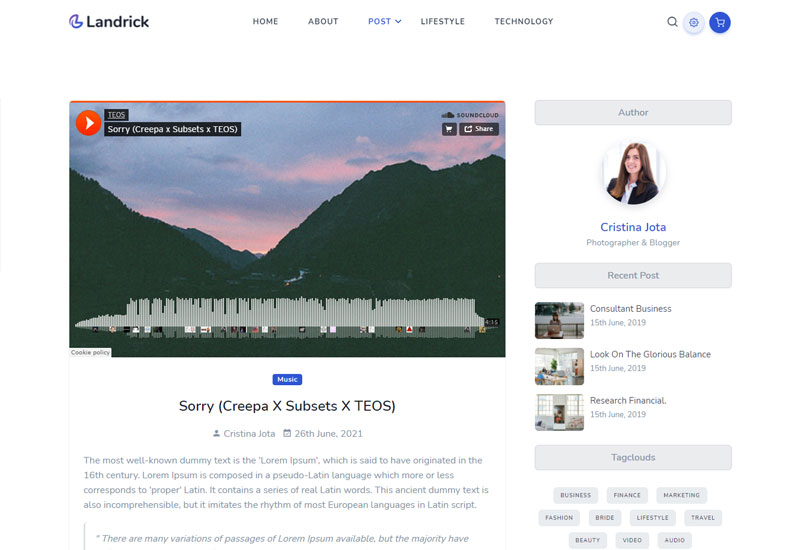Open the Cookie policy link

[x=90, y=353]
